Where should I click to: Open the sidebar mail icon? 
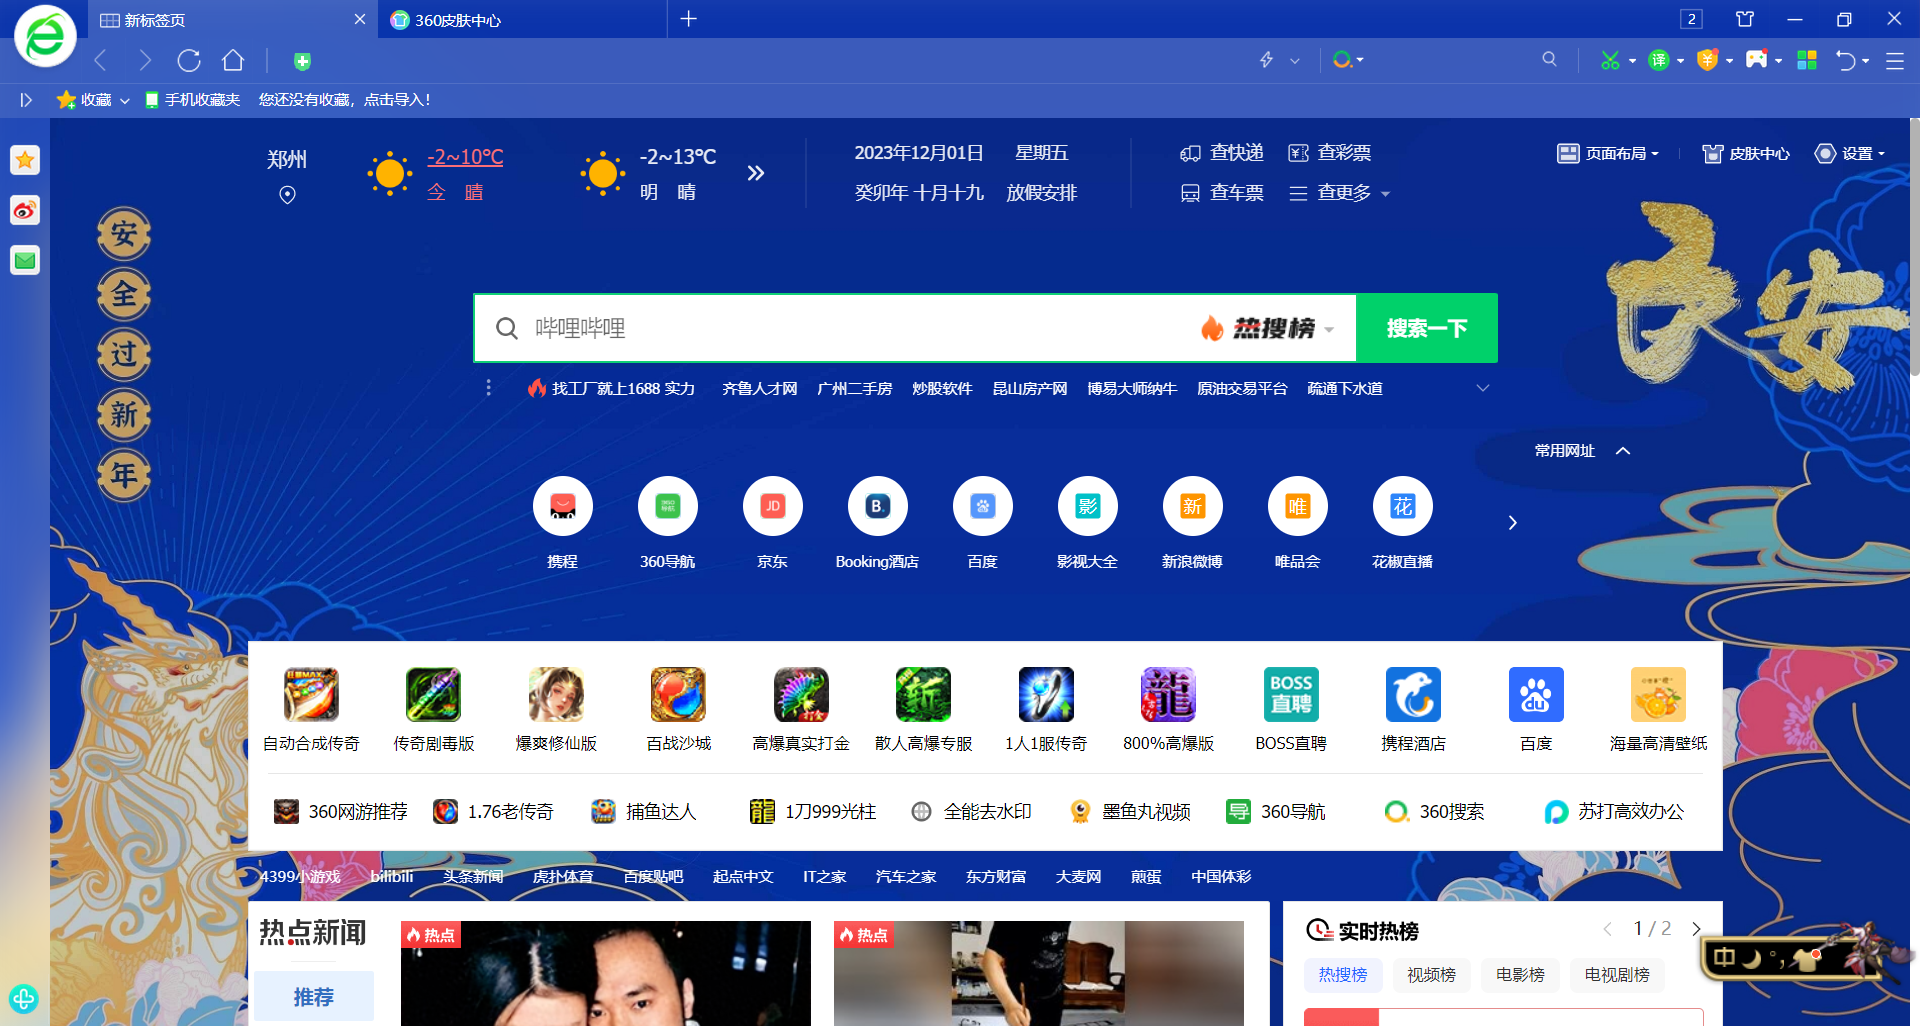(x=25, y=261)
